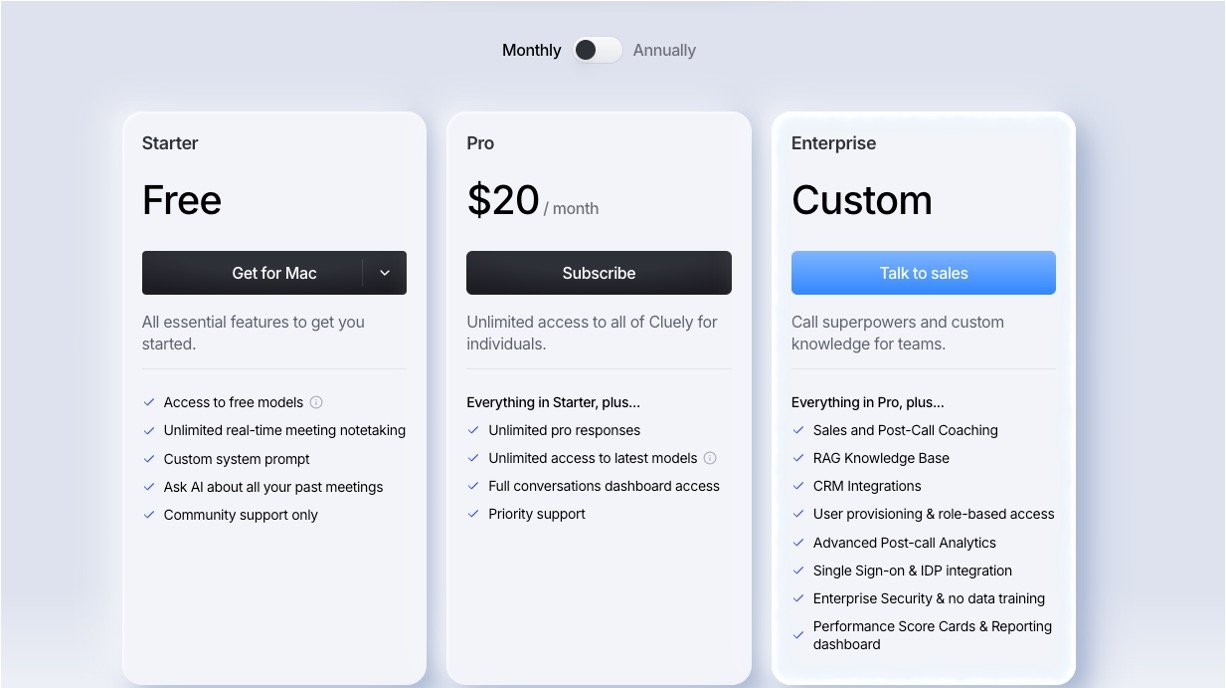Click checkmark icon beside CRM Integrations
The image size is (1226, 688).
[x=798, y=486]
